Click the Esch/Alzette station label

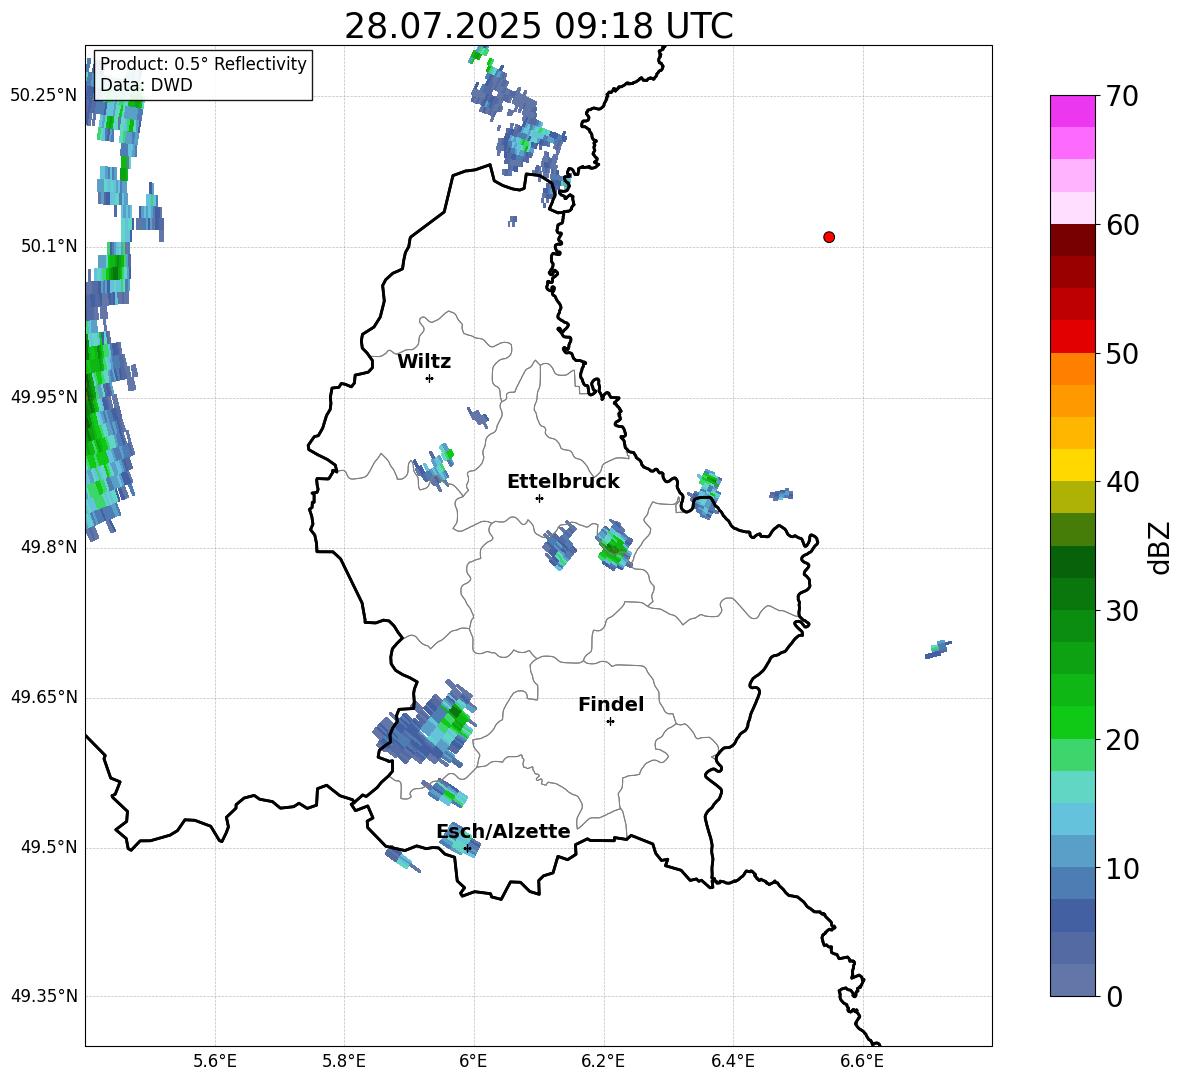point(503,831)
